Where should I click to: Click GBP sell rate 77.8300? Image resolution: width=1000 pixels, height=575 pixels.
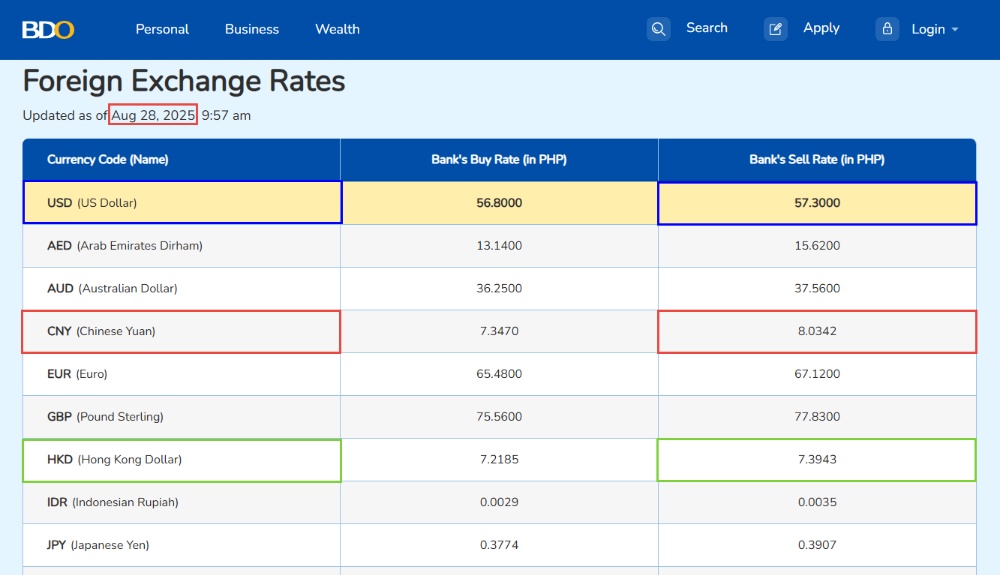point(817,416)
